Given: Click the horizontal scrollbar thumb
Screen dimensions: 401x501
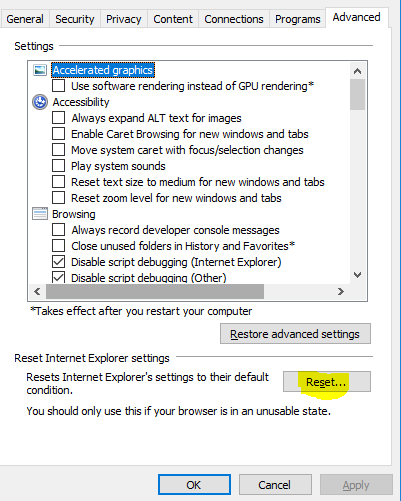Looking at the screenshot, I should pyautogui.click(x=155, y=292).
